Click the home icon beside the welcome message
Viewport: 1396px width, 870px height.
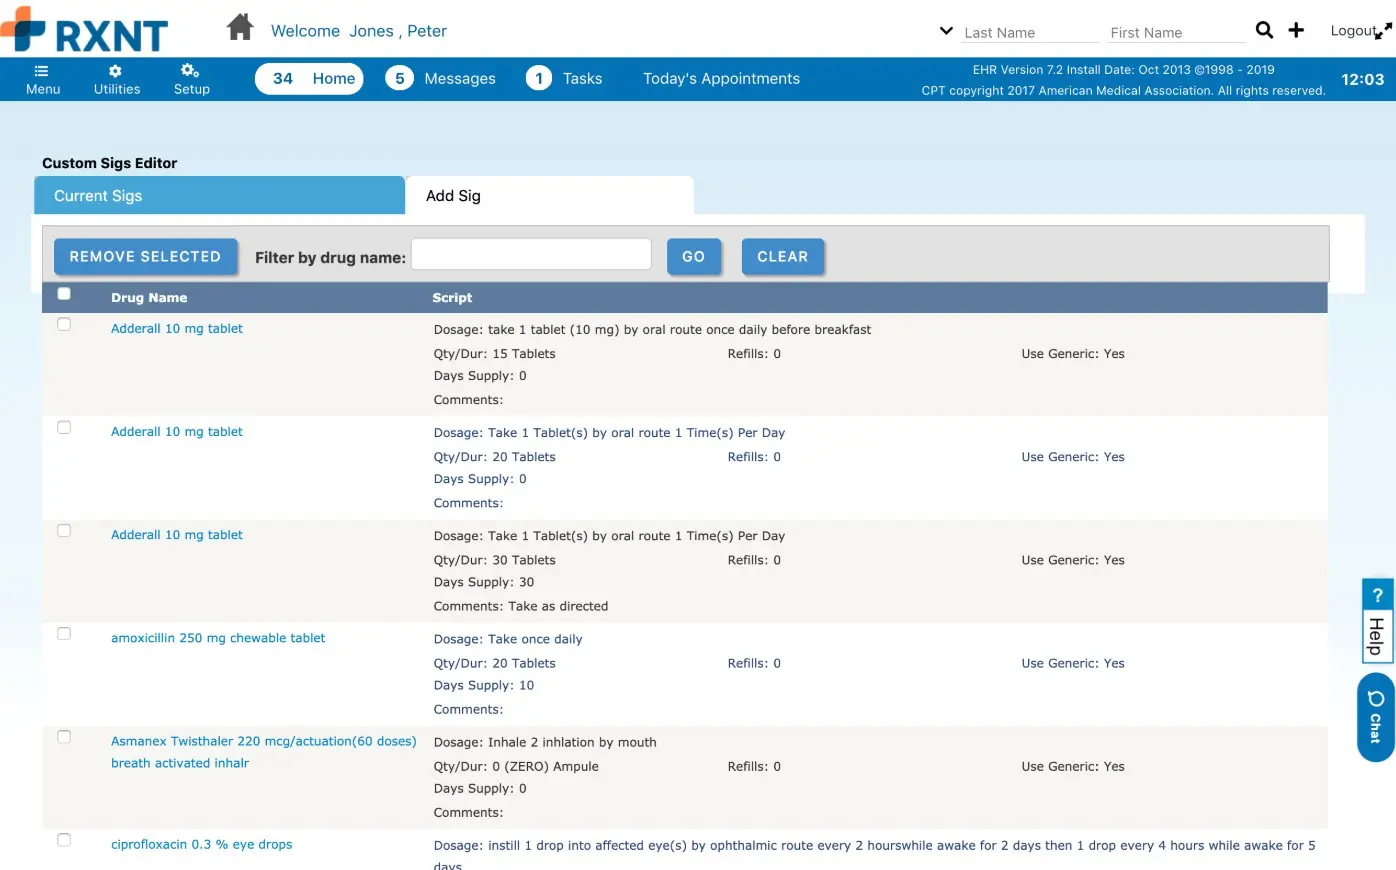tap(240, 27)
